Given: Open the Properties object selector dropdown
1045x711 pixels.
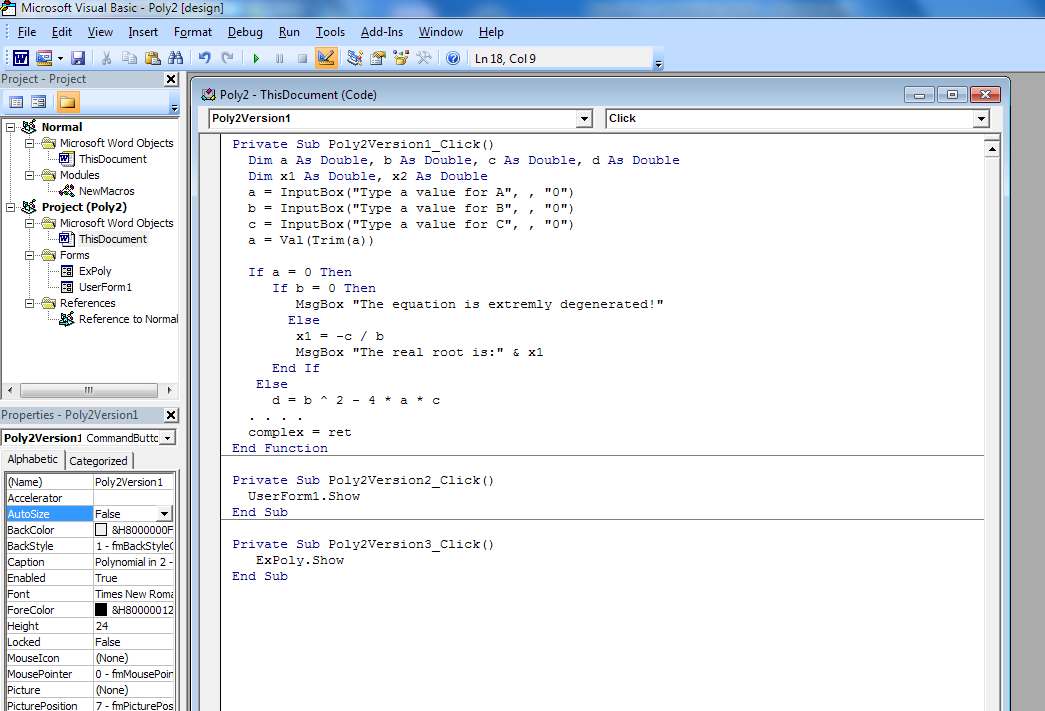Looking at the screenshot, I should [168, 438].
